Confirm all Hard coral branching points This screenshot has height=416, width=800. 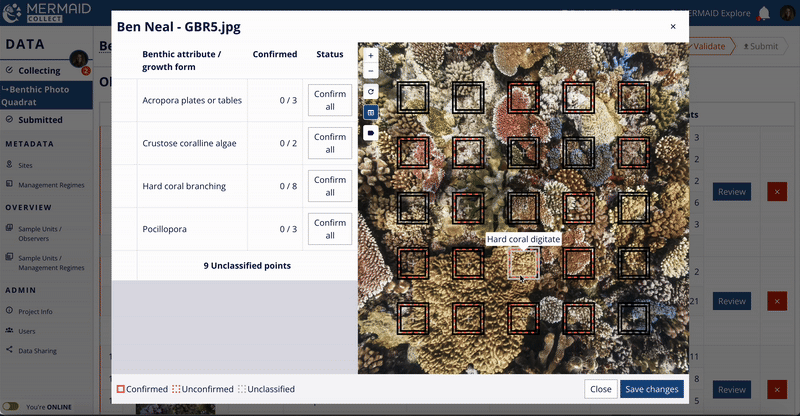(330, 186)
